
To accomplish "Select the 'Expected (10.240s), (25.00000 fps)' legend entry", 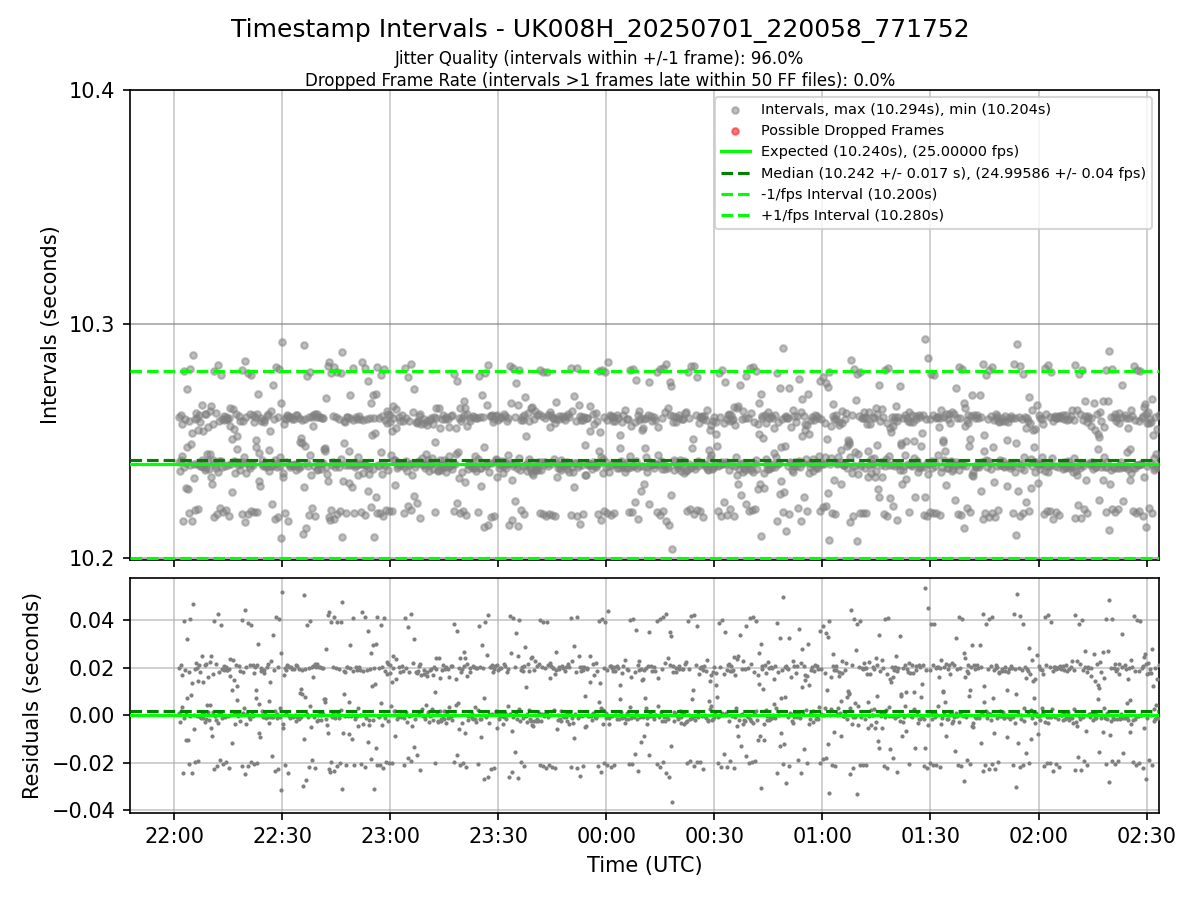I will tap(890, 151).
